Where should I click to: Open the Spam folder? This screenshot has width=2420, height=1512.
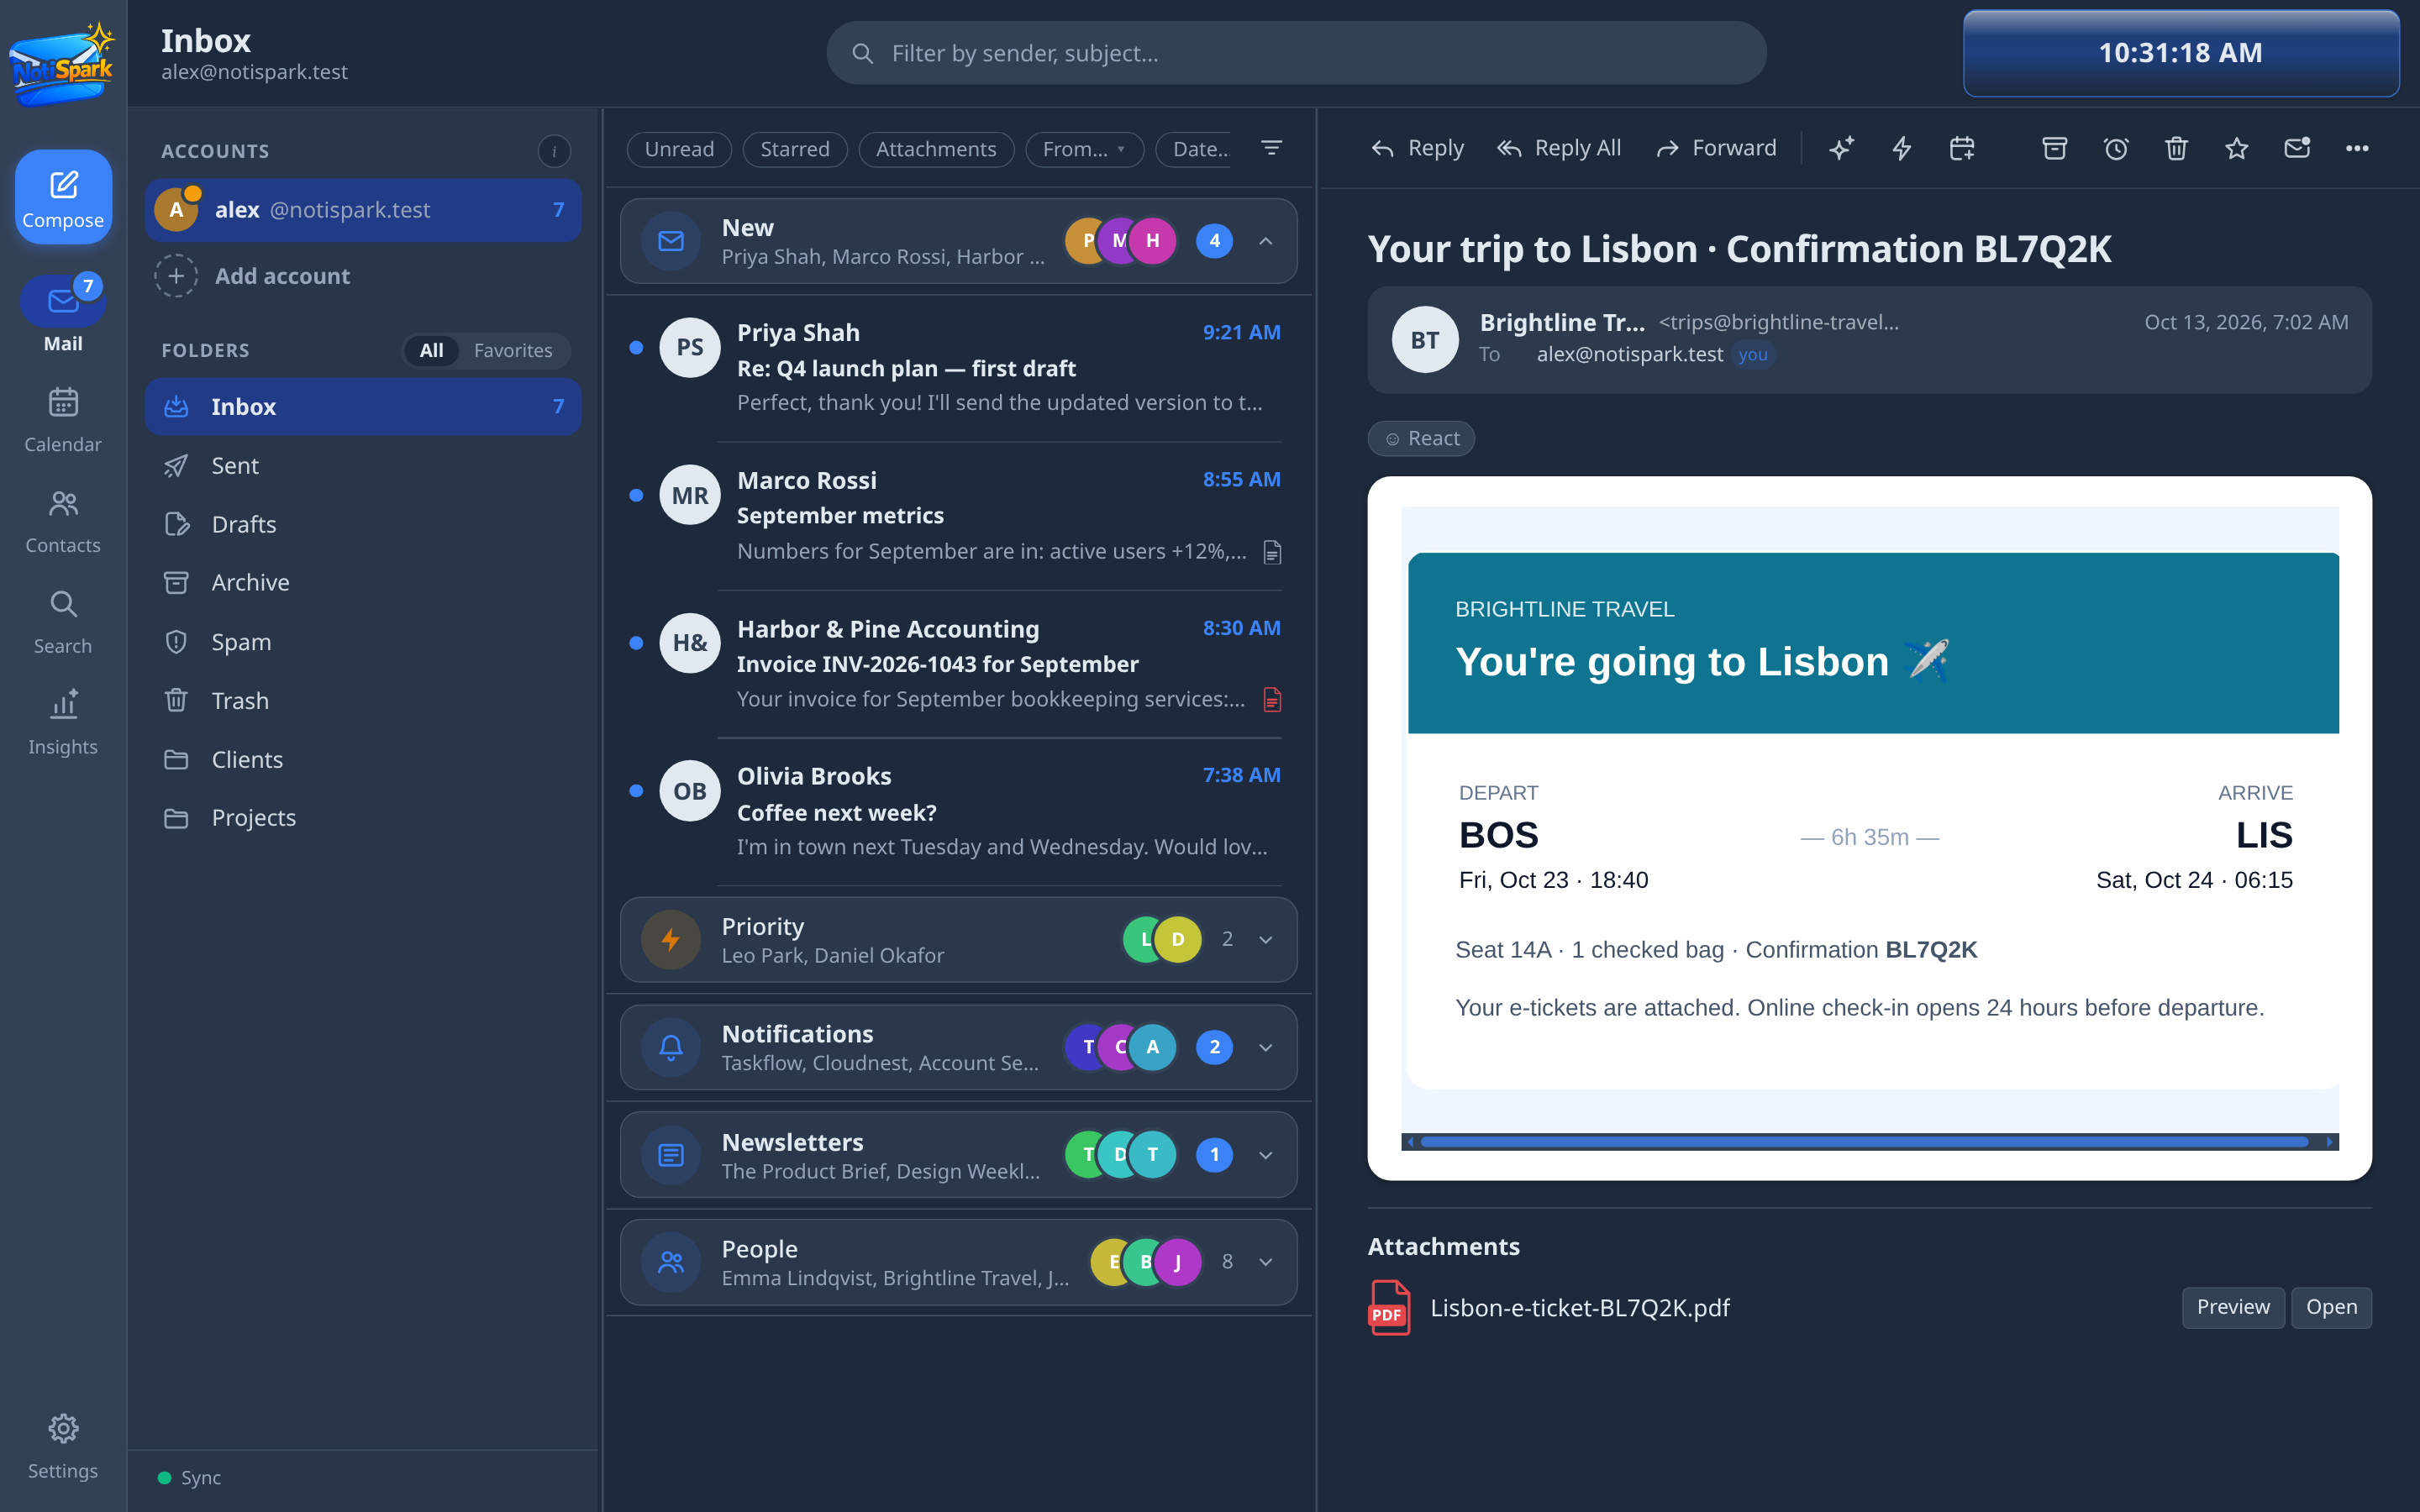(363, 641)
